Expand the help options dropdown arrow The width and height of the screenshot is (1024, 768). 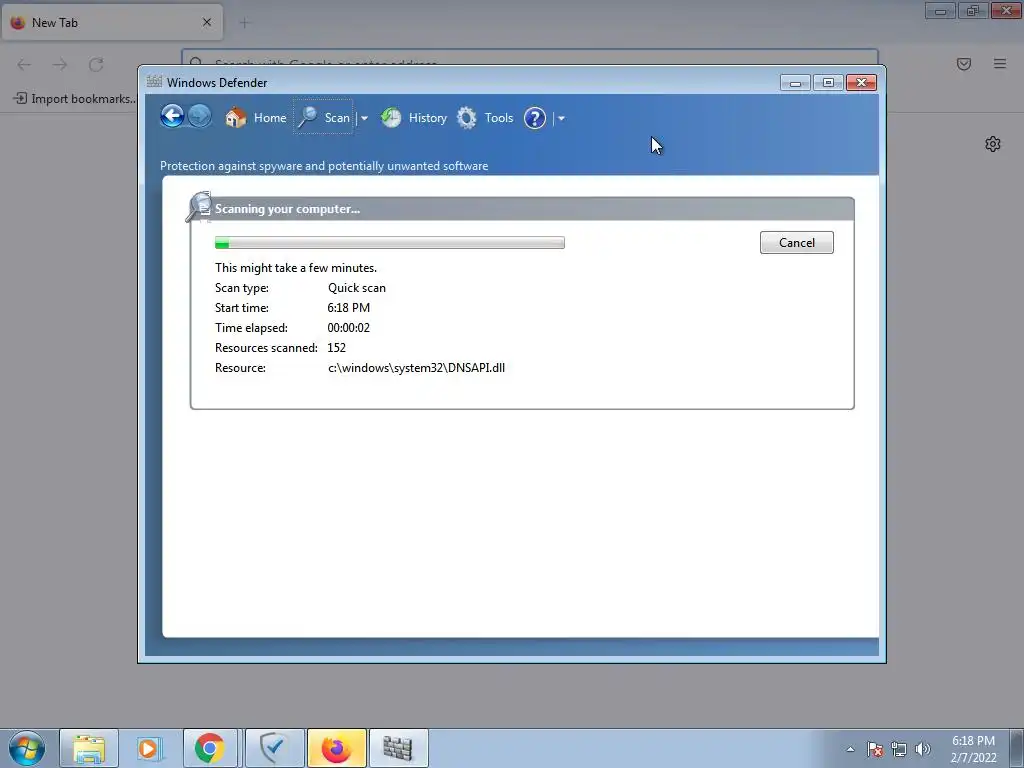coord(561,118)
